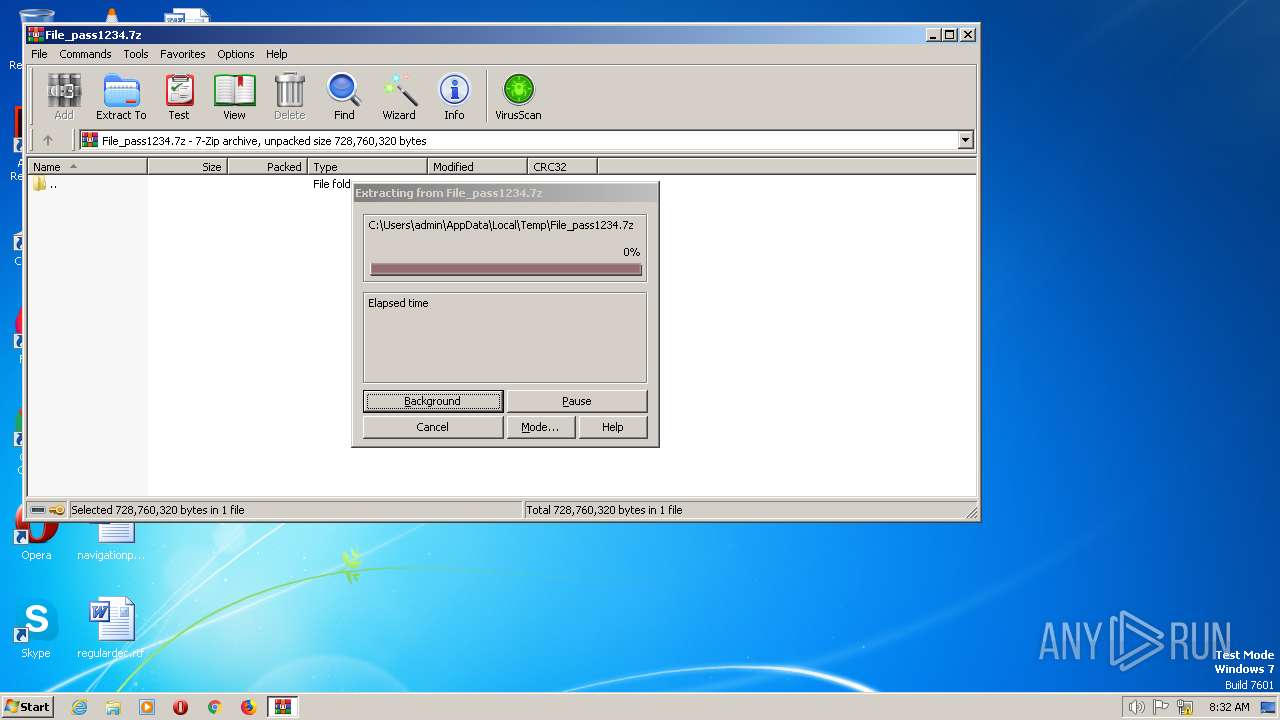Open Opera desktop shortcut
Viewport: 1280px width, 720px height.
[36, 535]
